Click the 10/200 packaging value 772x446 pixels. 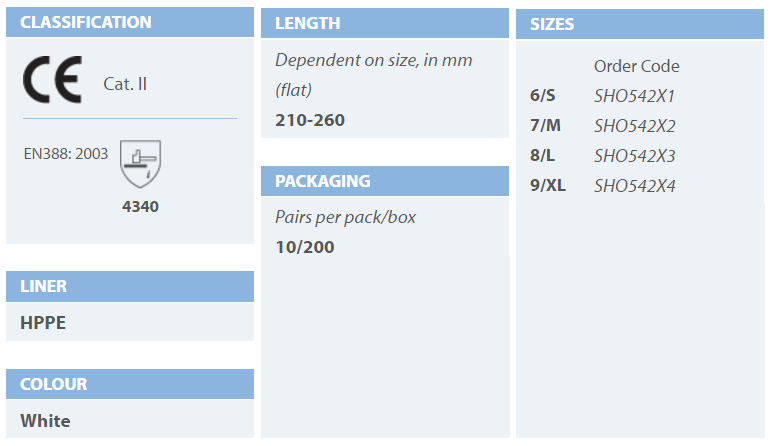point(305,247)
